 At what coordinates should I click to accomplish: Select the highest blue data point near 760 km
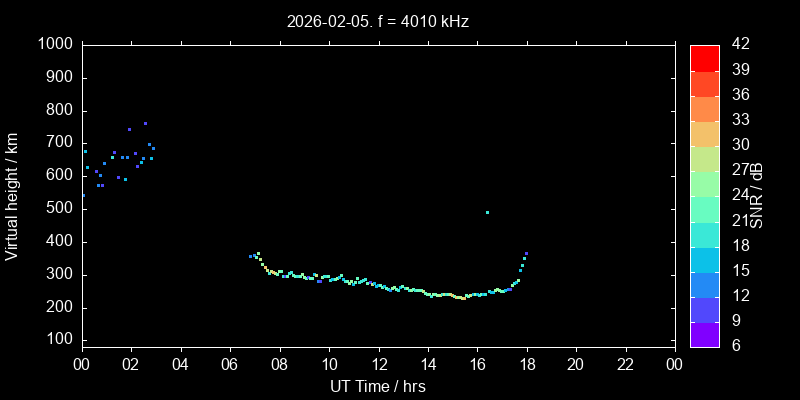tap(145, 123)
